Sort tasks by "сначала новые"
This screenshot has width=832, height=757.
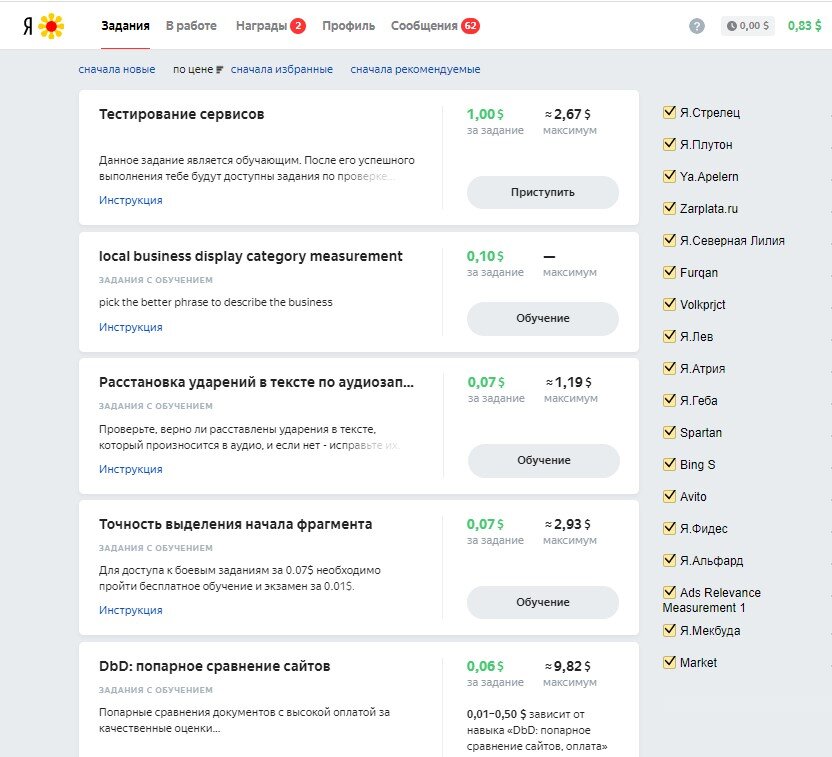[x=115, y=70]
